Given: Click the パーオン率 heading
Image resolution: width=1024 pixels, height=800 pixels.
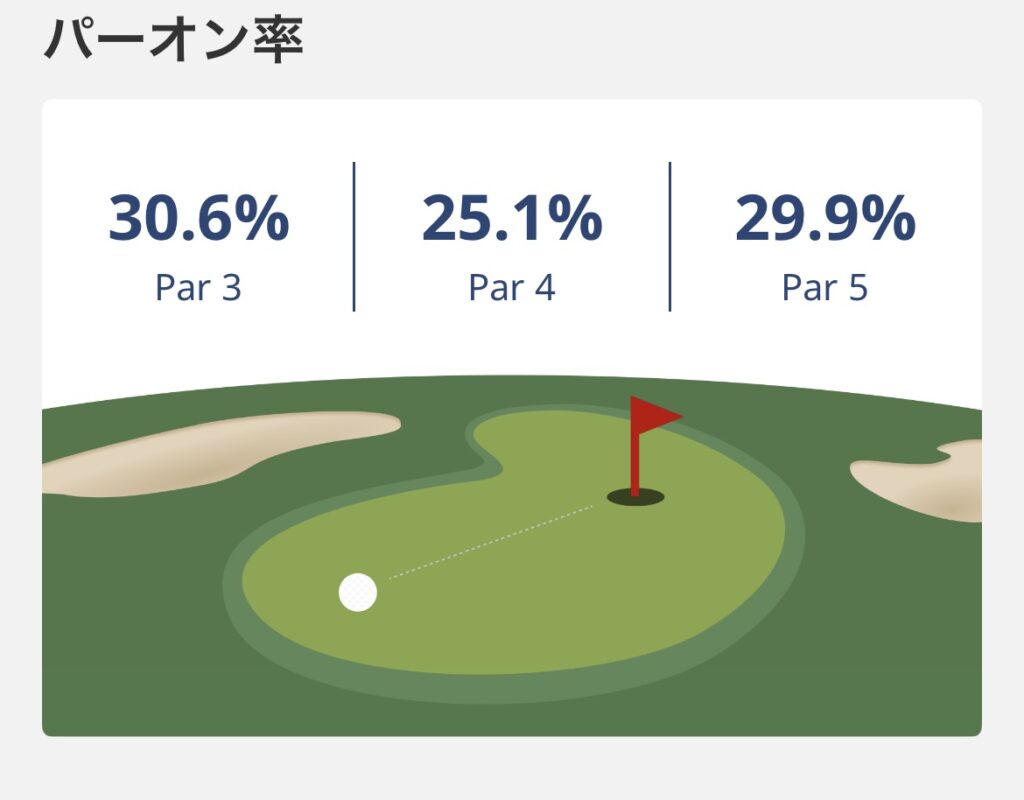Looking at the screenshot, I should (x=173, y=41).
